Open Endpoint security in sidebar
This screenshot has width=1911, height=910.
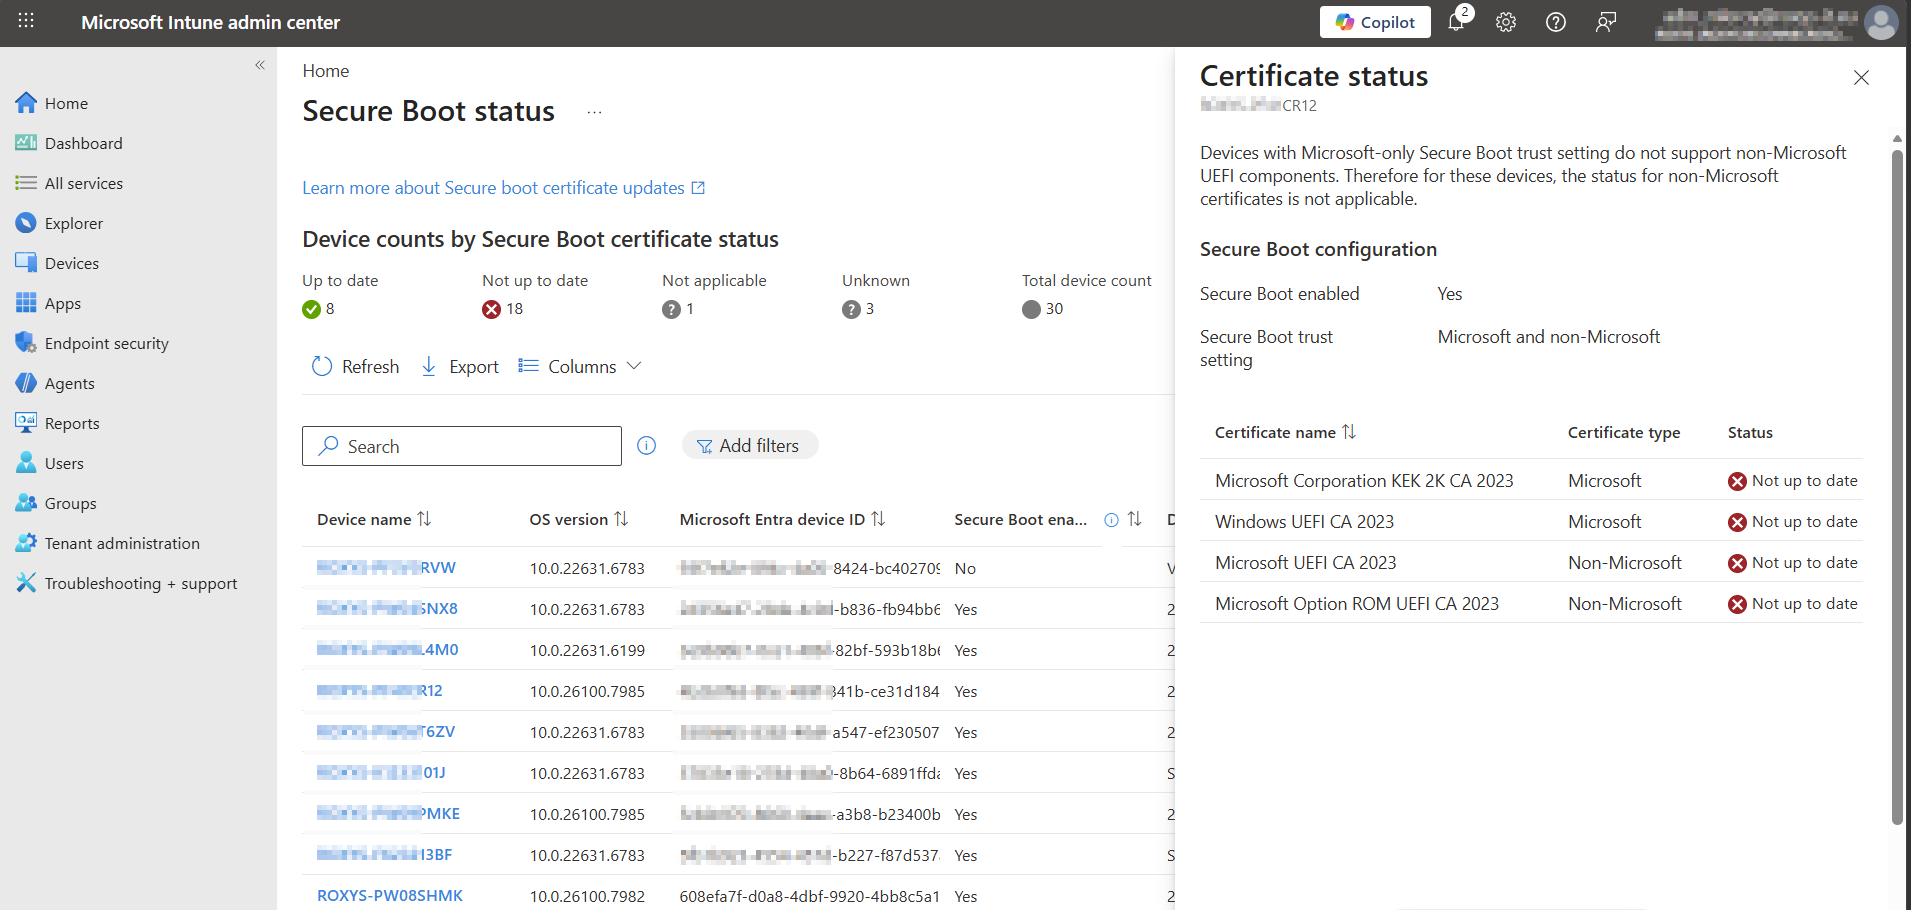(106, 343)
